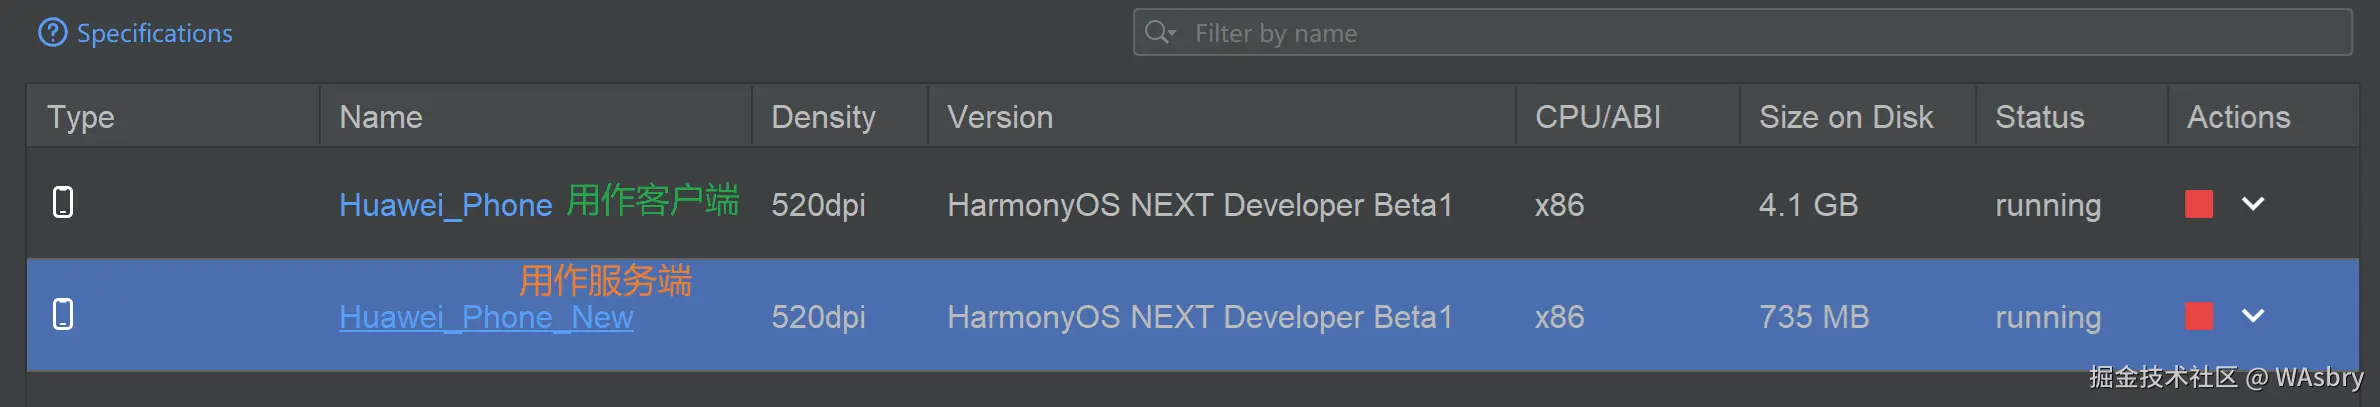The height and width of the screenshot is (407, 2380).
Task: Sort by the Density column header
Action: (x=823, y=117)
